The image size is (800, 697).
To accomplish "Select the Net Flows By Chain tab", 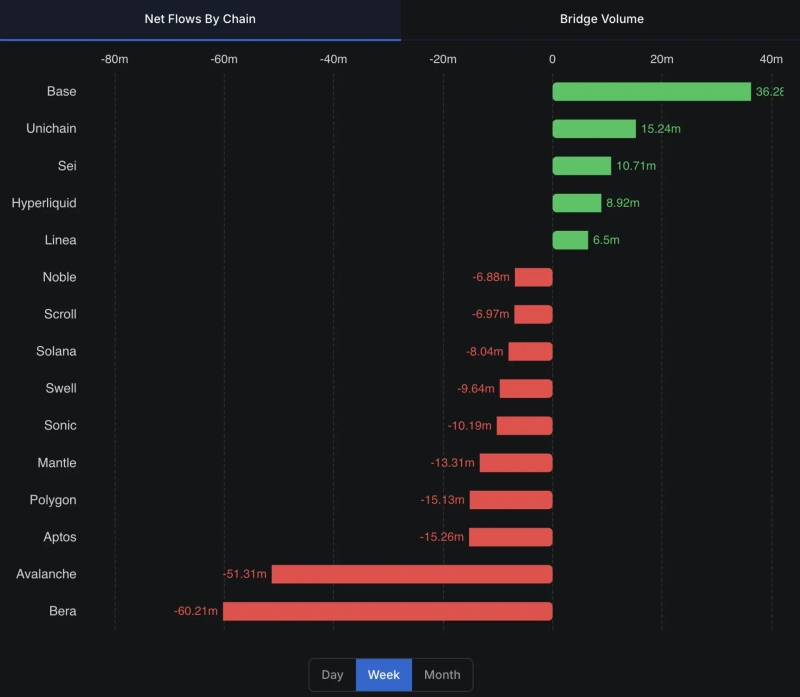I will [200, 19].
